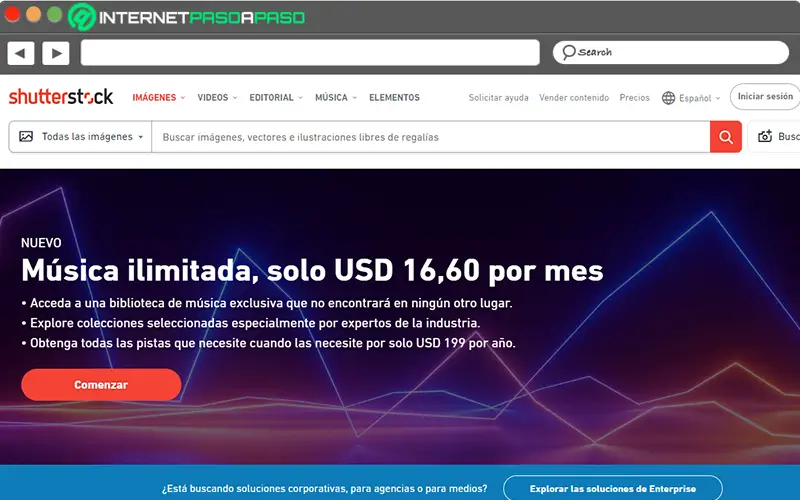This screenshot has height=500, width=800.
Task: Open the EDITORIAL menu
Action: [276, 97]
